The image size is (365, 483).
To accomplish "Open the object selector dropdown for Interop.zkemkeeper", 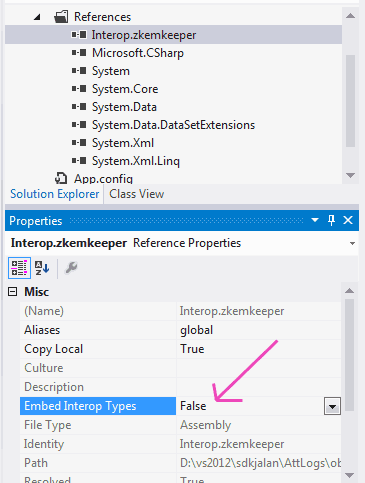I will click(x=352, y=243).
